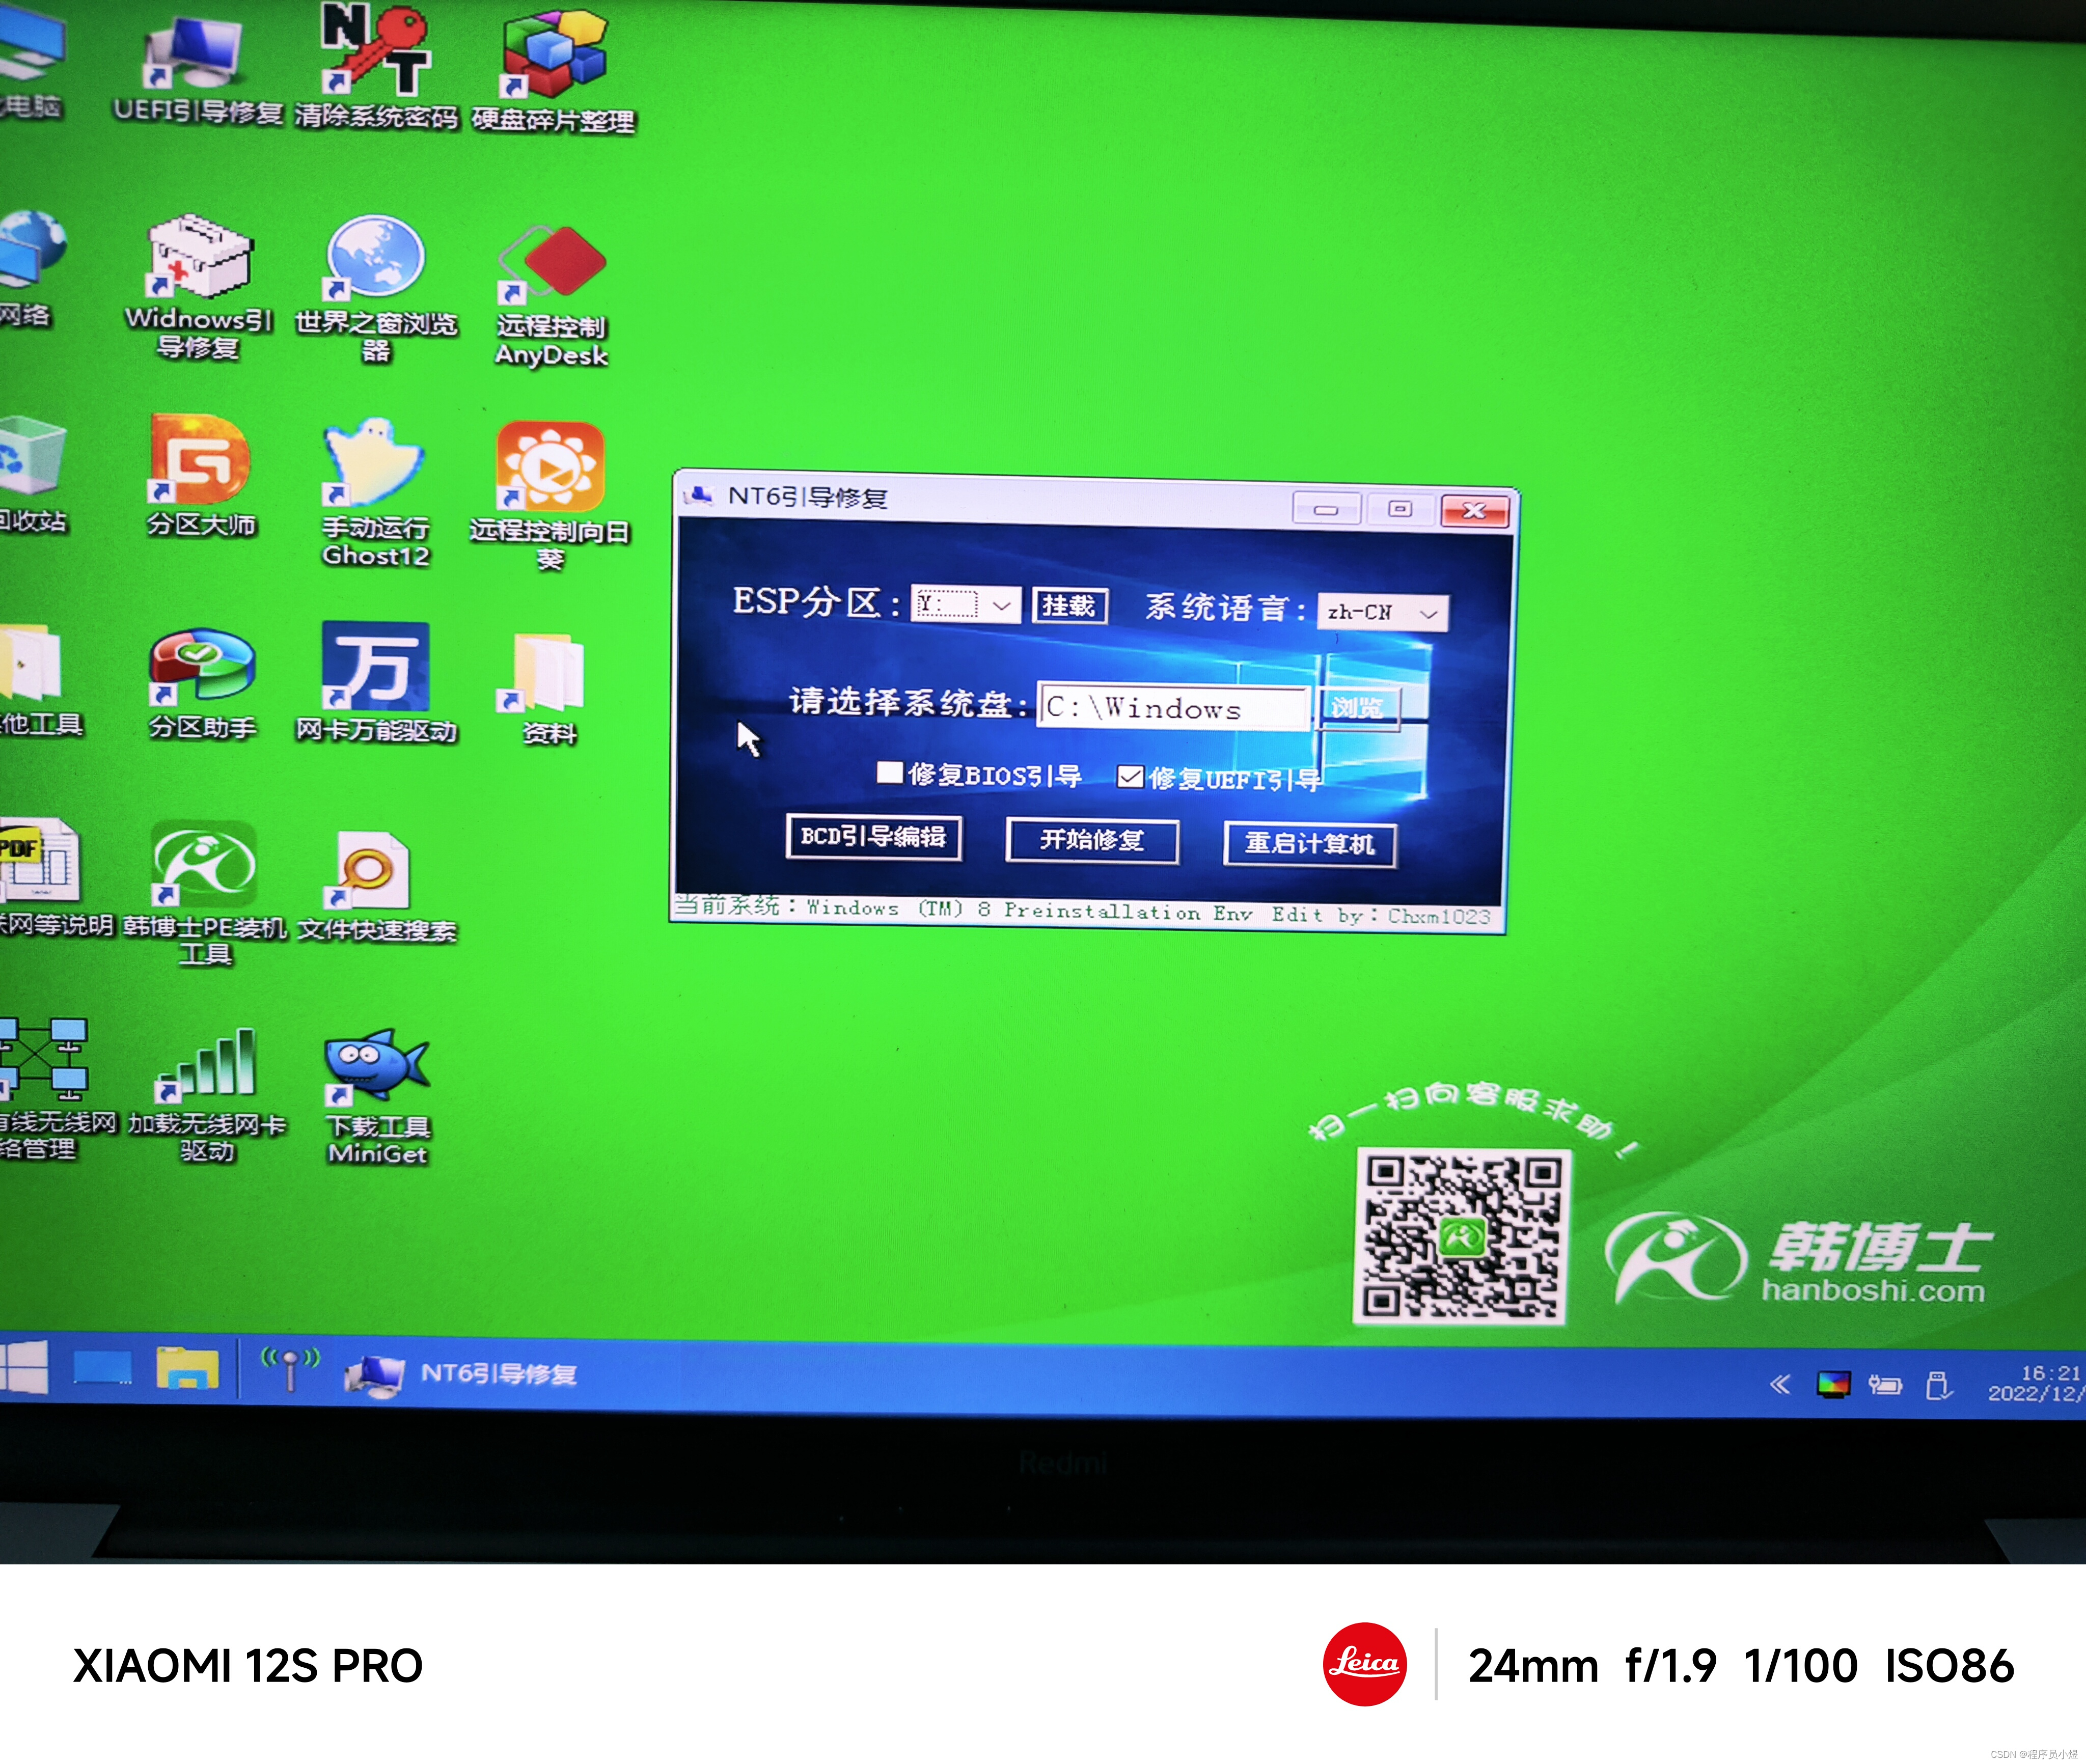Screen dimensions: 2086x1764
Task: Open 系统语言 zh-CN dropdown
Action: coord(1428,614)
